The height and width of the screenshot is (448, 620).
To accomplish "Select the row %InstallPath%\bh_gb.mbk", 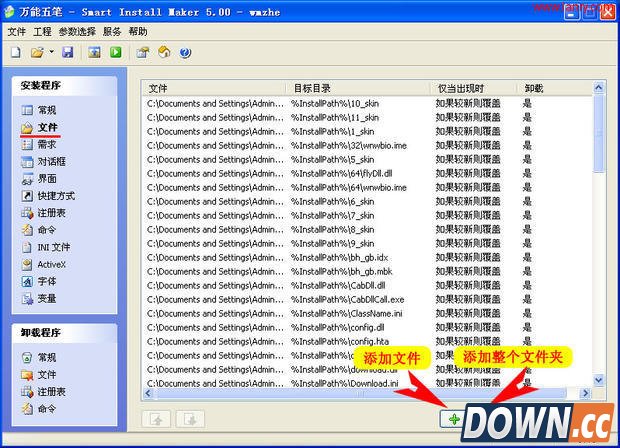I will 368,272.
